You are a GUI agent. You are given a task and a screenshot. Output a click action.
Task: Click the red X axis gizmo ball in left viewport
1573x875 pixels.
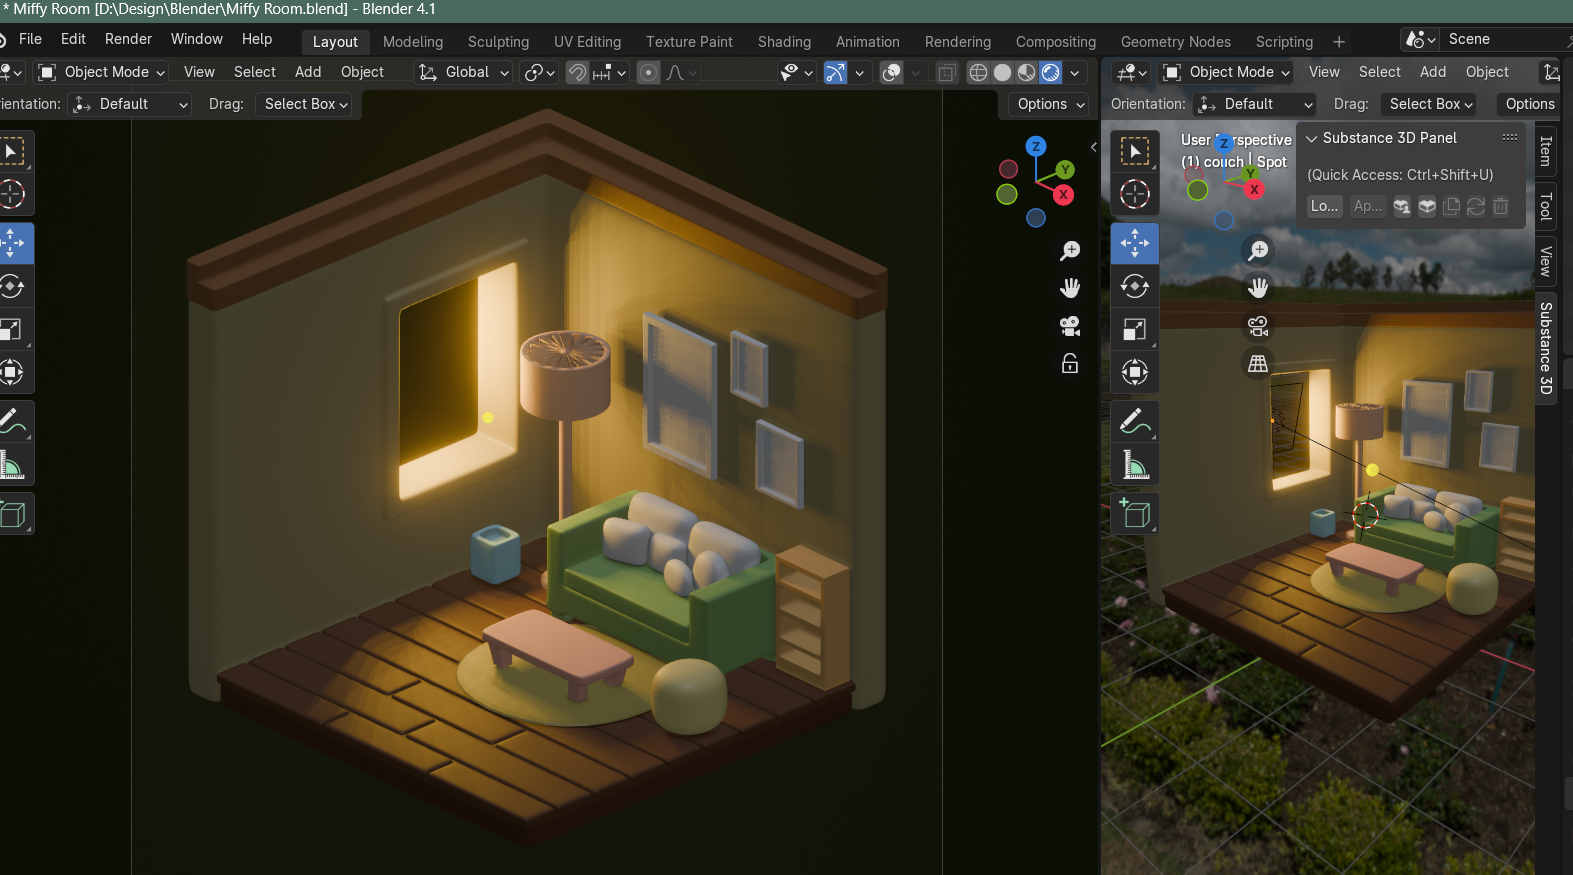pos(1063,195)
